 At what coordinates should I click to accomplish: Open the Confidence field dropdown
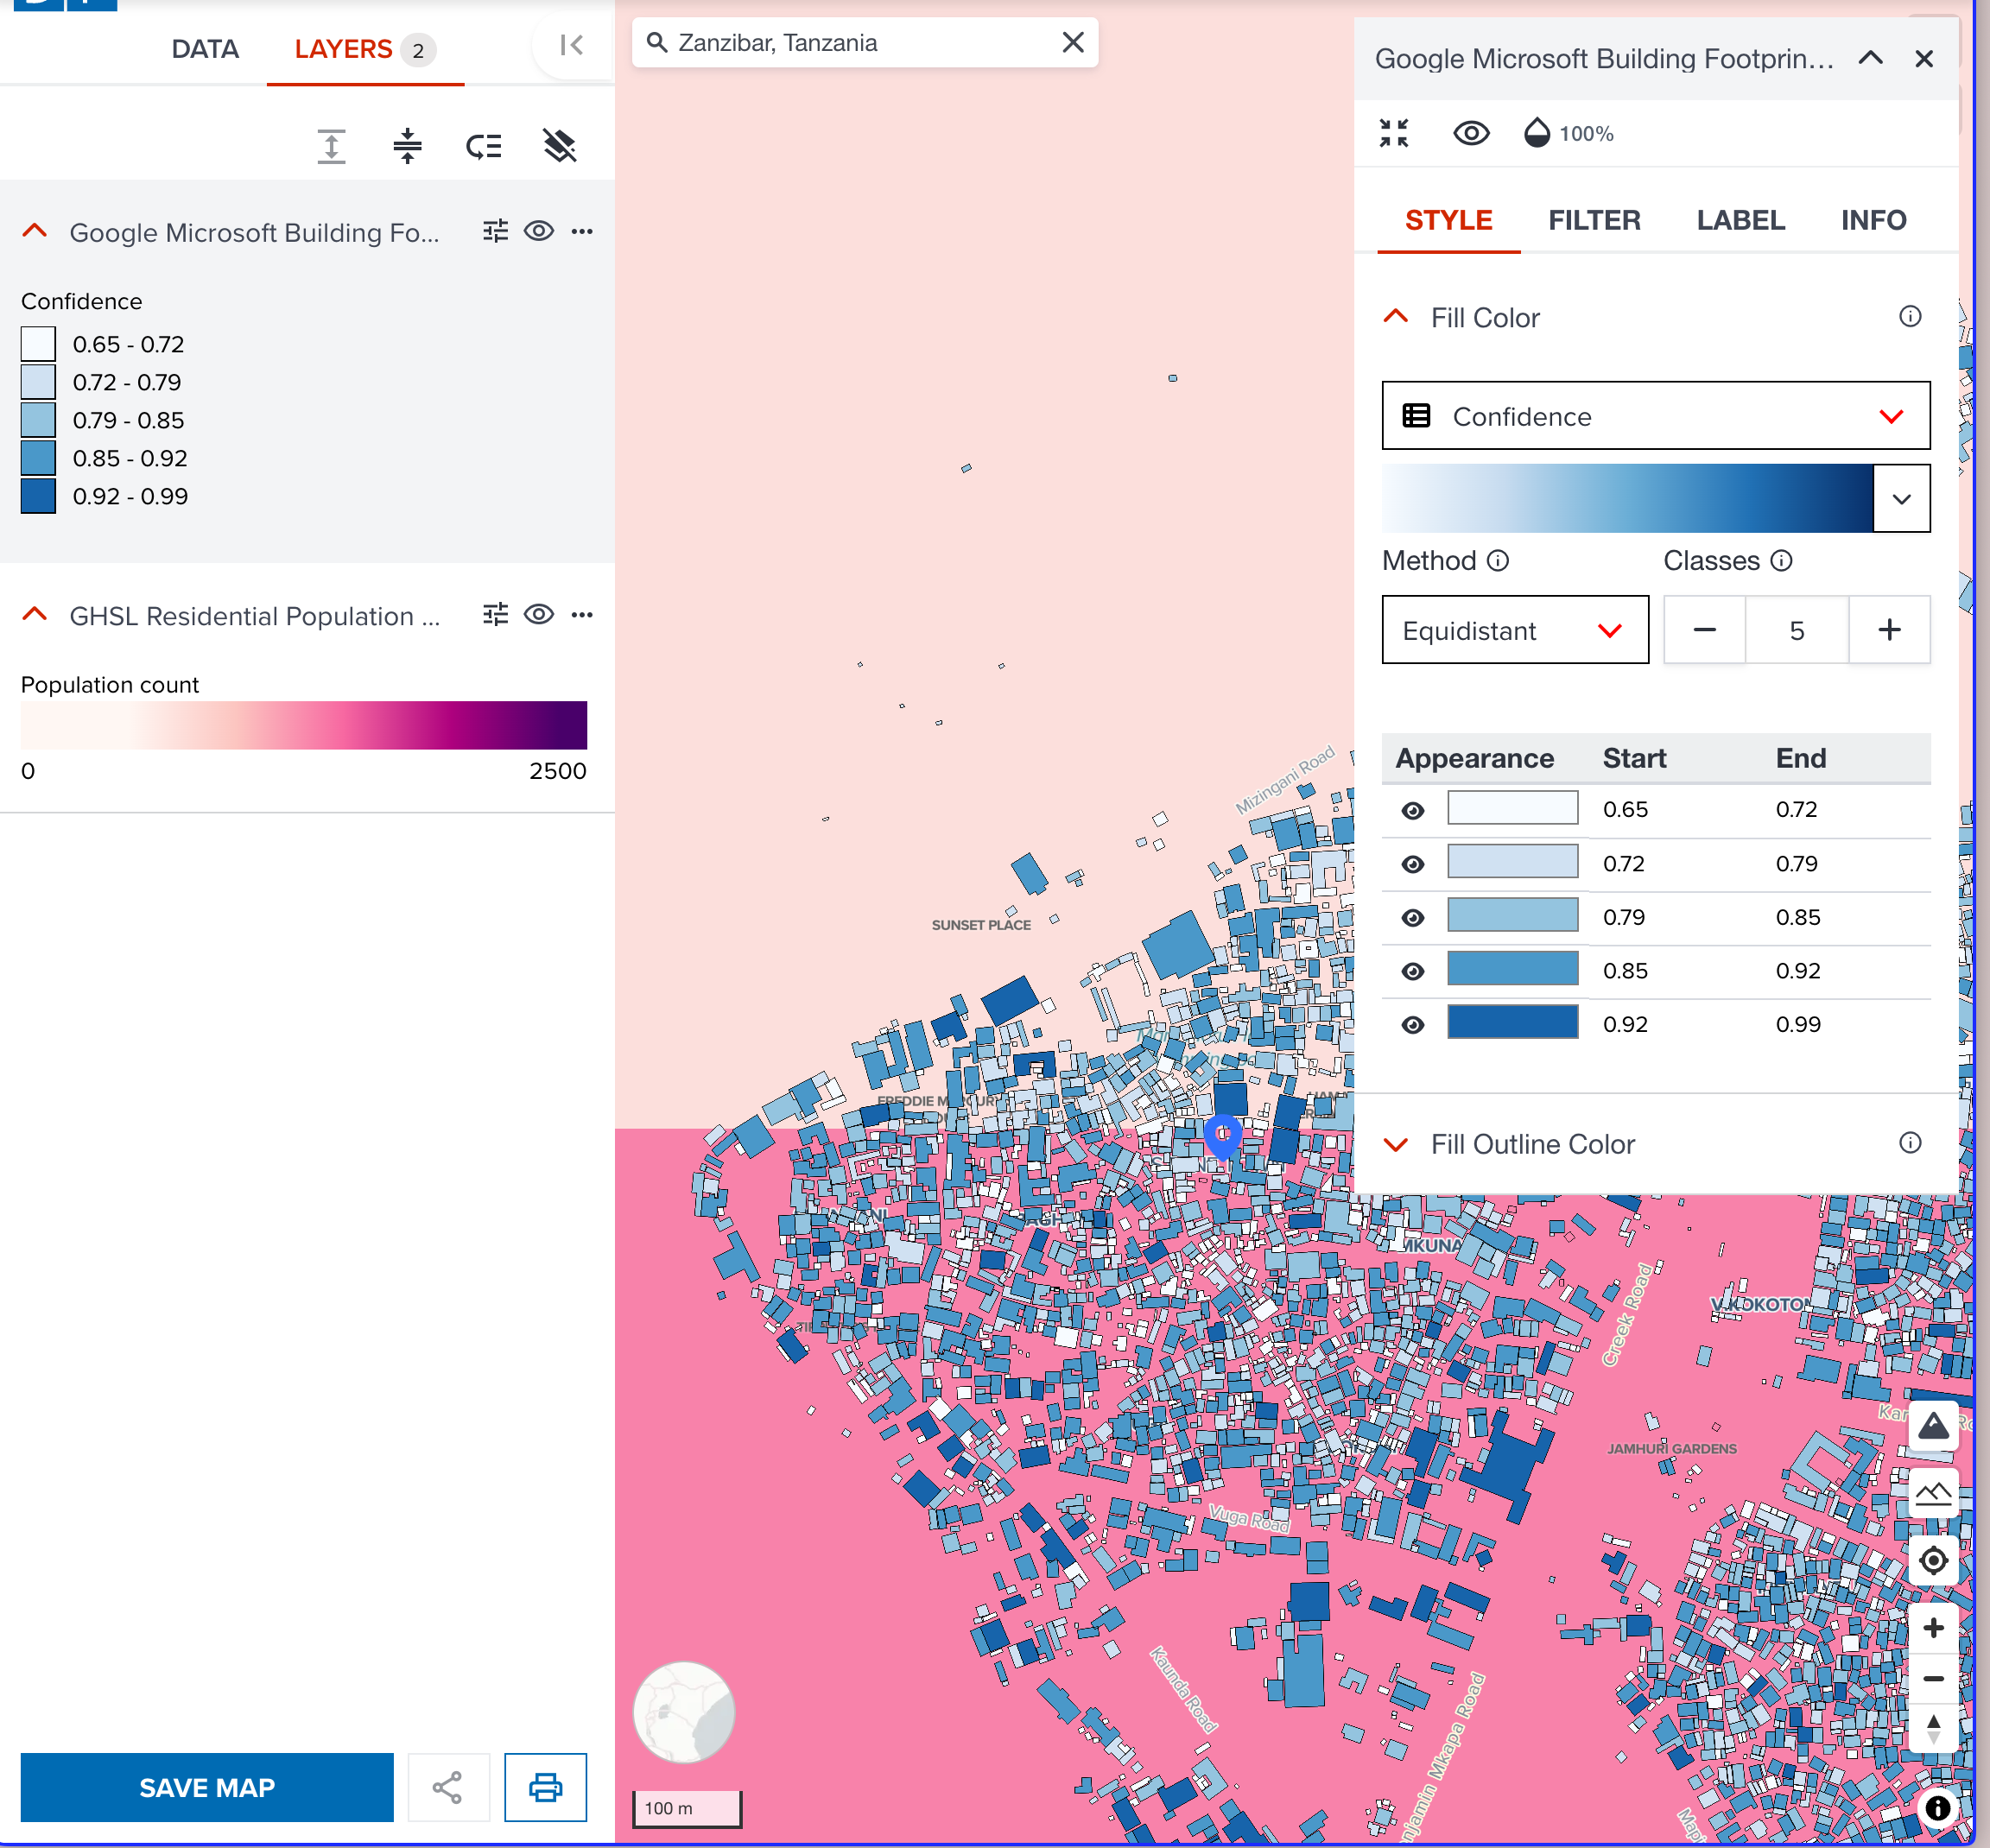click(1656, 416)
